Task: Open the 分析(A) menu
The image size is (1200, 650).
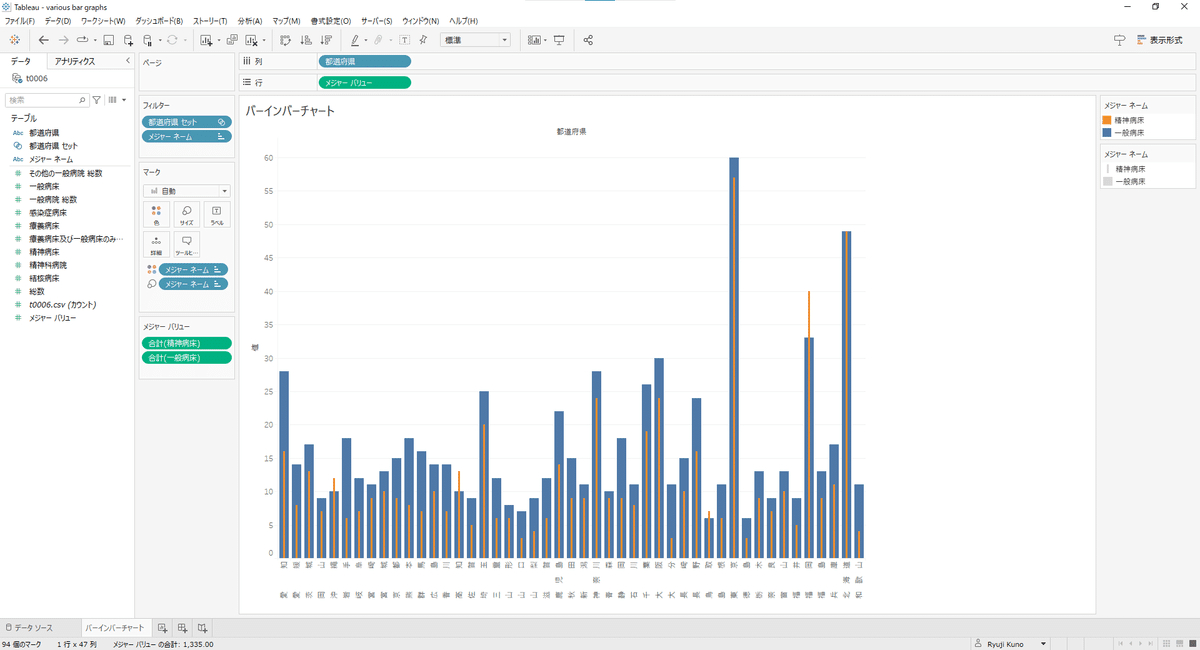Action: pyautogui.click(x=250, y=21)
